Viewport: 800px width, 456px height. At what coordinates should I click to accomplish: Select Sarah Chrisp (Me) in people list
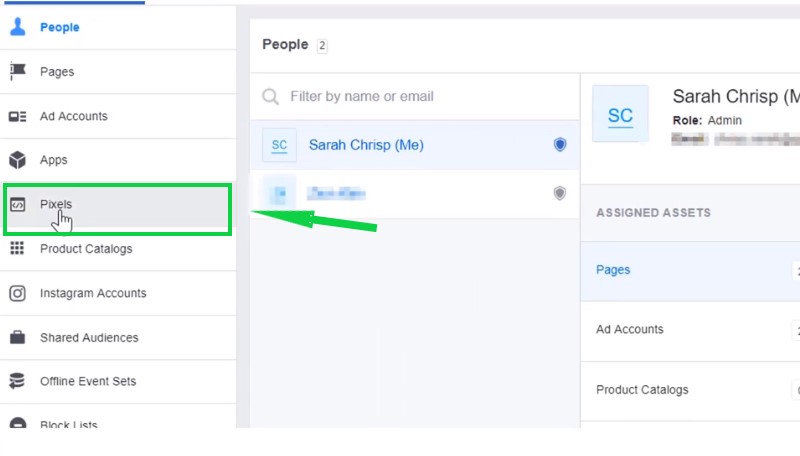coord(415,145)
